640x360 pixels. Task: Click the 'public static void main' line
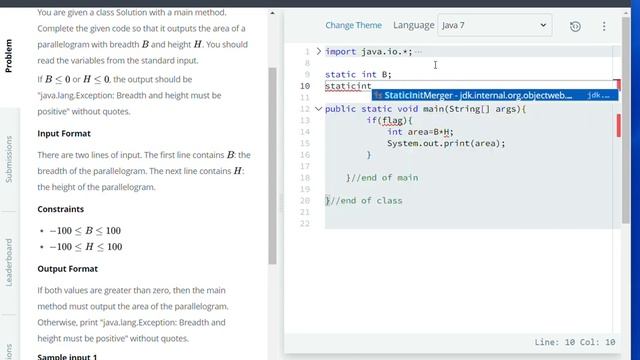pyautogui.click(x=426, y=109)
